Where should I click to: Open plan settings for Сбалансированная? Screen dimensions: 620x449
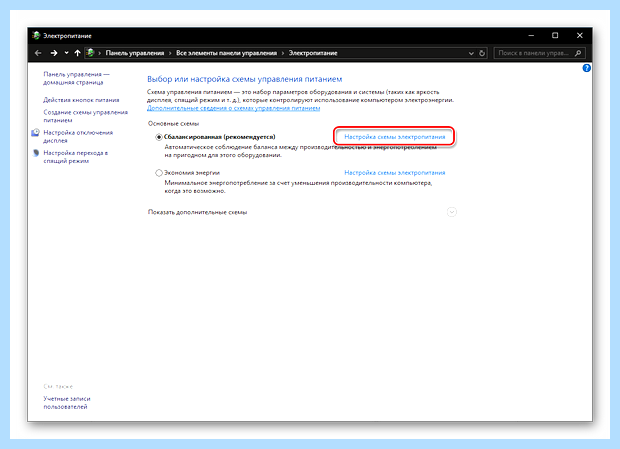click(395, 137)
